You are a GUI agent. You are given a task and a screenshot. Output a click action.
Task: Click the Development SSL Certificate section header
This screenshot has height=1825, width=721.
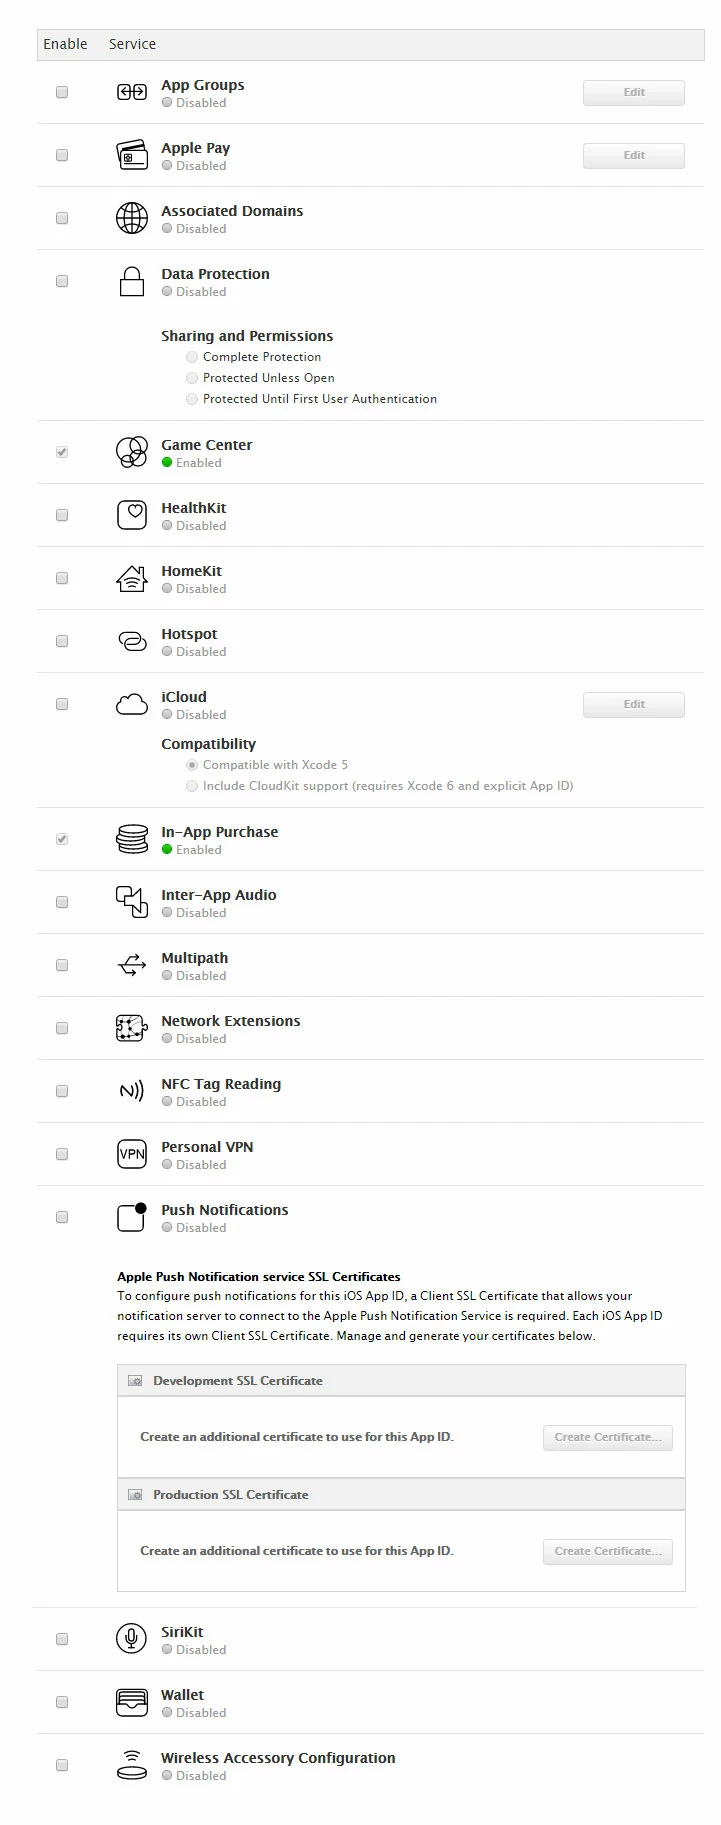401,1381
